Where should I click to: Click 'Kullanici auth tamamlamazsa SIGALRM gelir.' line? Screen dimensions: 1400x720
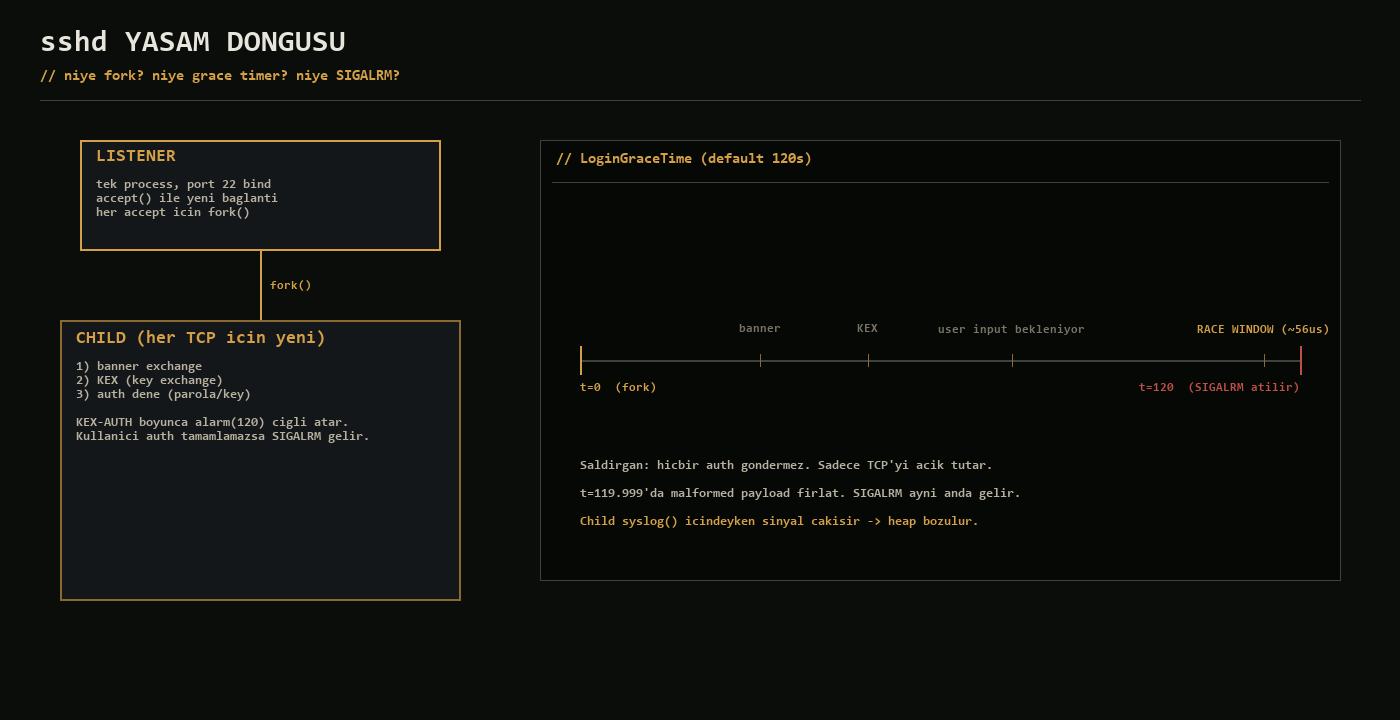[x=223, y=436]
